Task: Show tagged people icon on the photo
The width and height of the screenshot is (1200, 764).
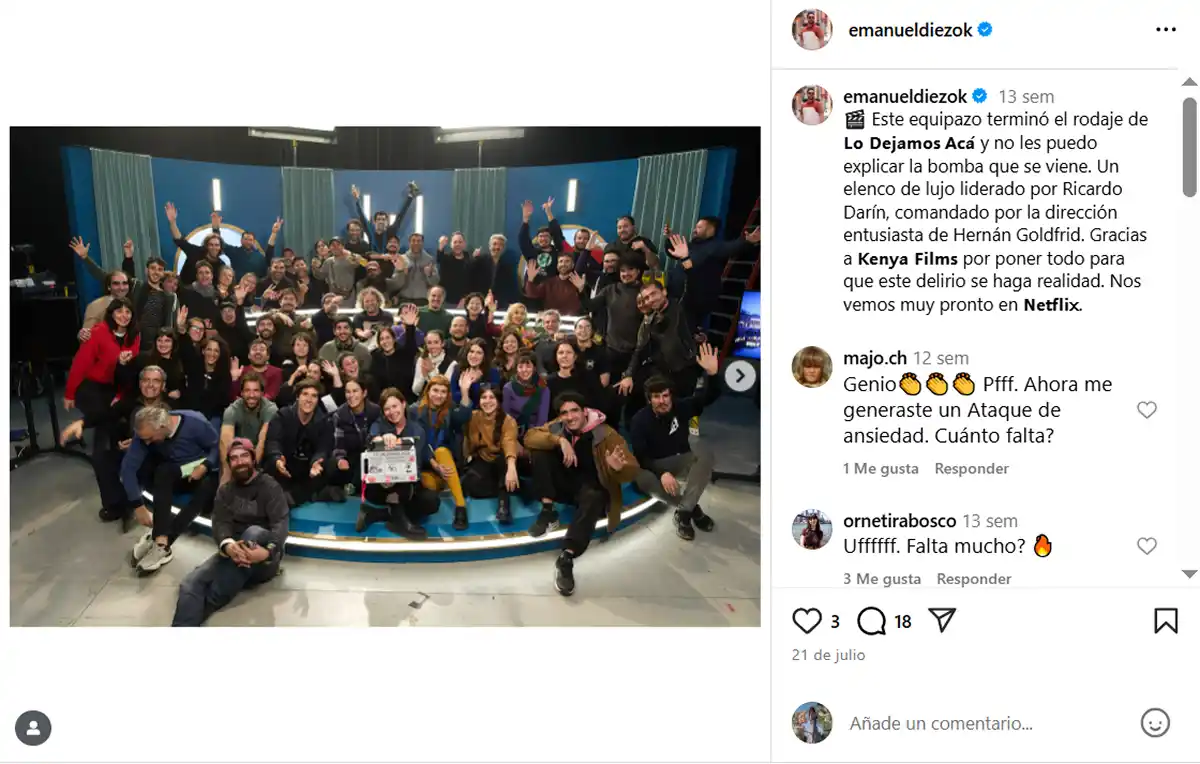Action: (x=33, y=728)
